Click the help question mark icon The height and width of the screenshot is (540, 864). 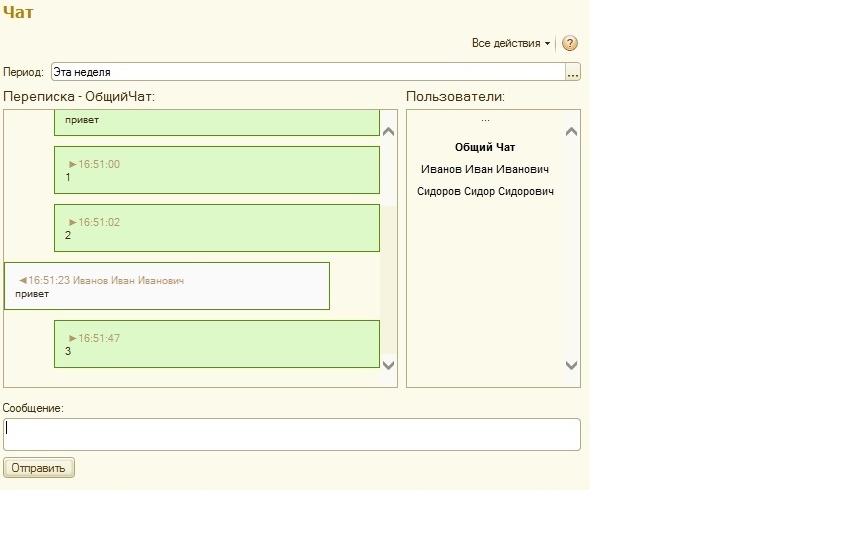(569, 43)
